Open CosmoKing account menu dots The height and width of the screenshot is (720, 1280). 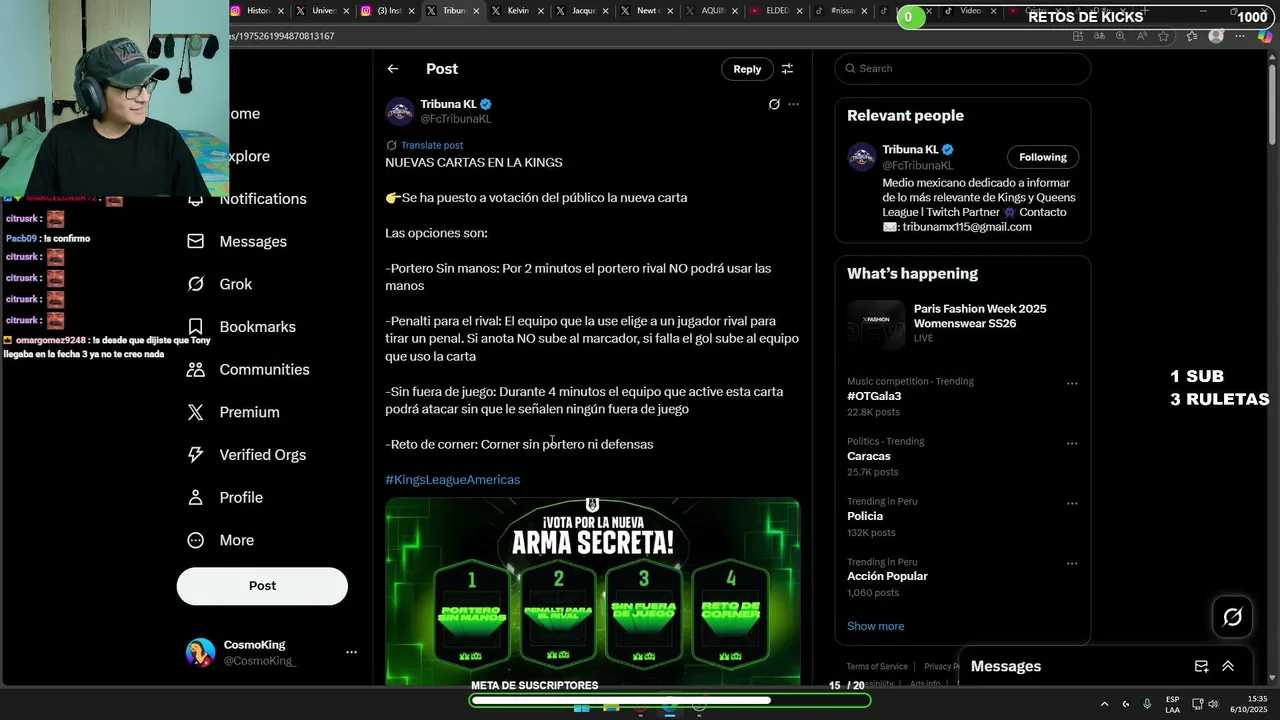[x=351, y=652]
